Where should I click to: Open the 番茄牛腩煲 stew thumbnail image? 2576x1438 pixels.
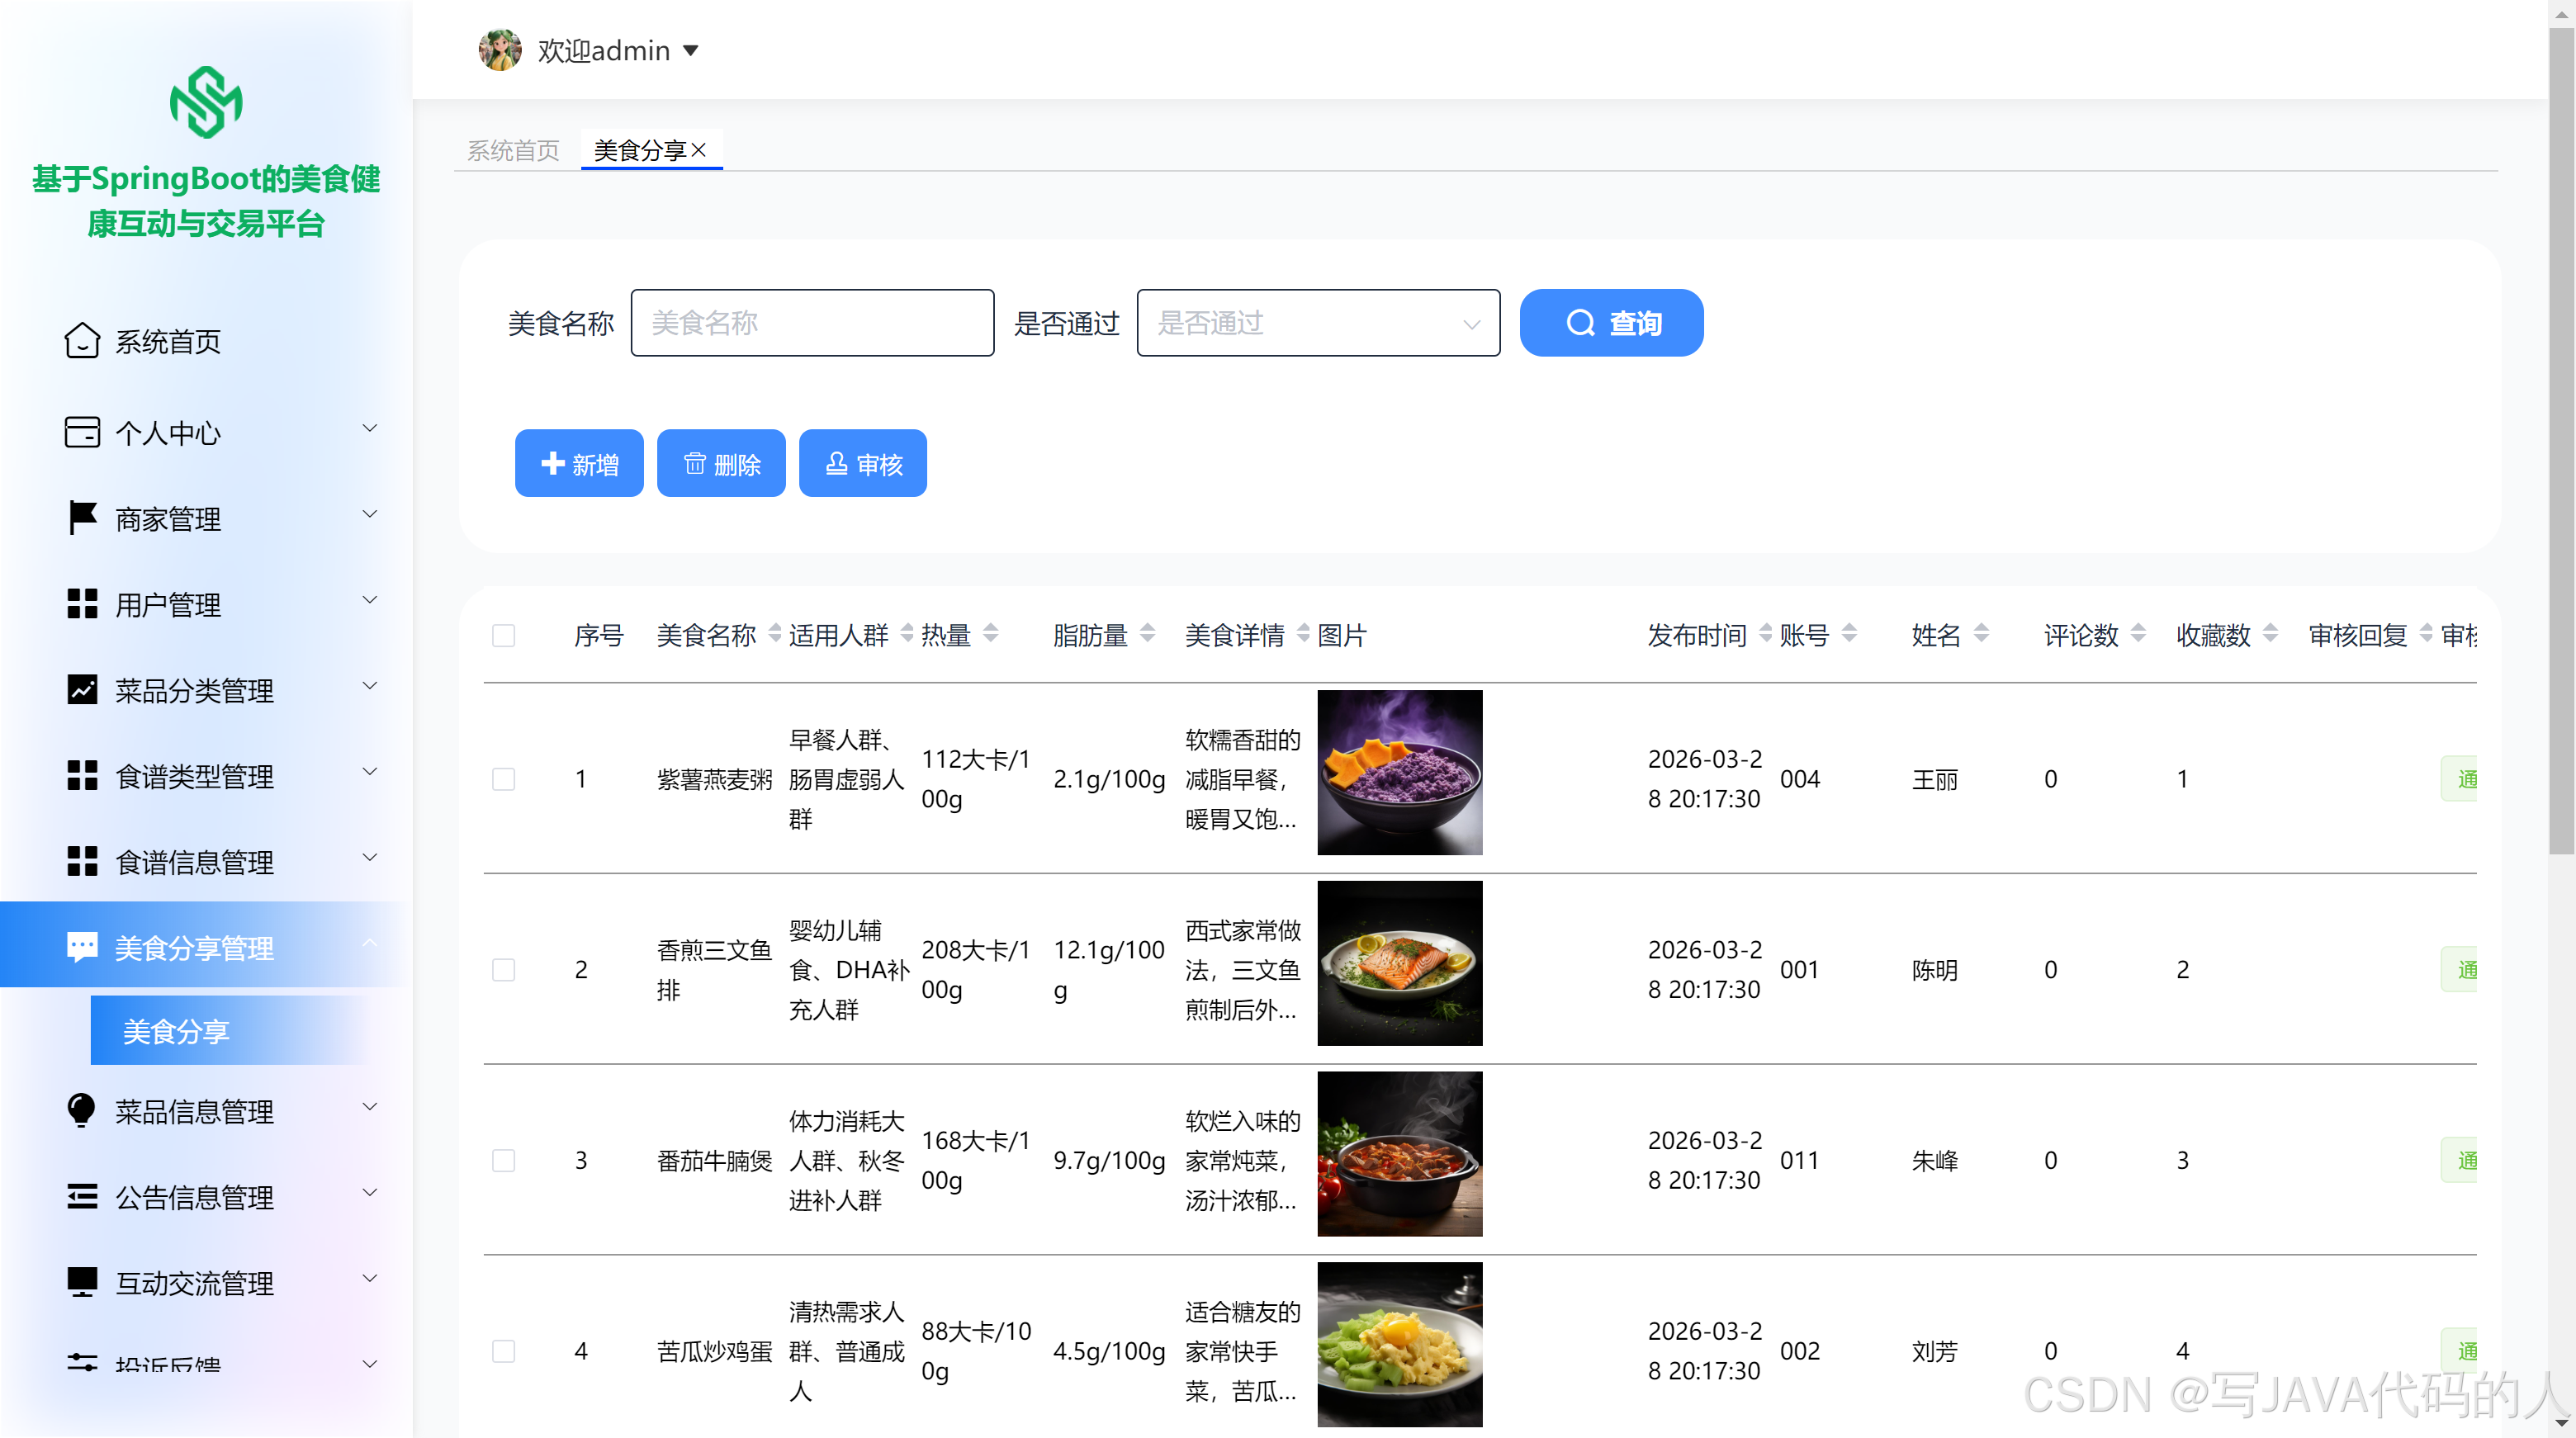pyautogui.click(x=1400, y=1154)
